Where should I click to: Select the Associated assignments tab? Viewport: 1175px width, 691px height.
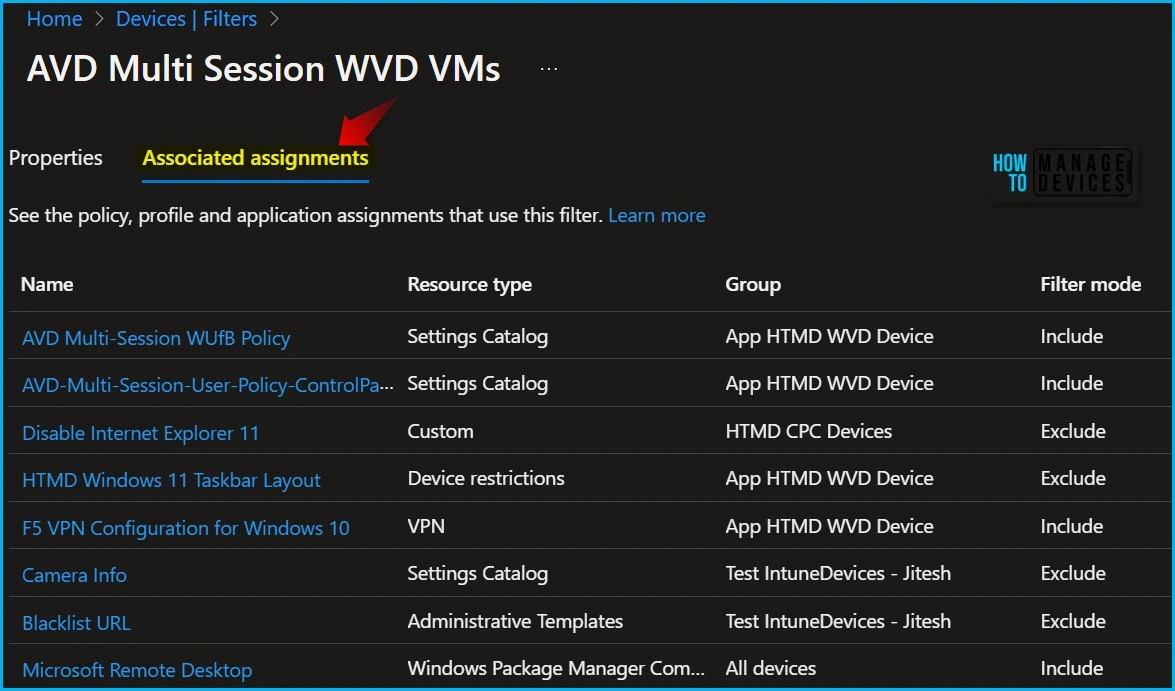(256, 158)
